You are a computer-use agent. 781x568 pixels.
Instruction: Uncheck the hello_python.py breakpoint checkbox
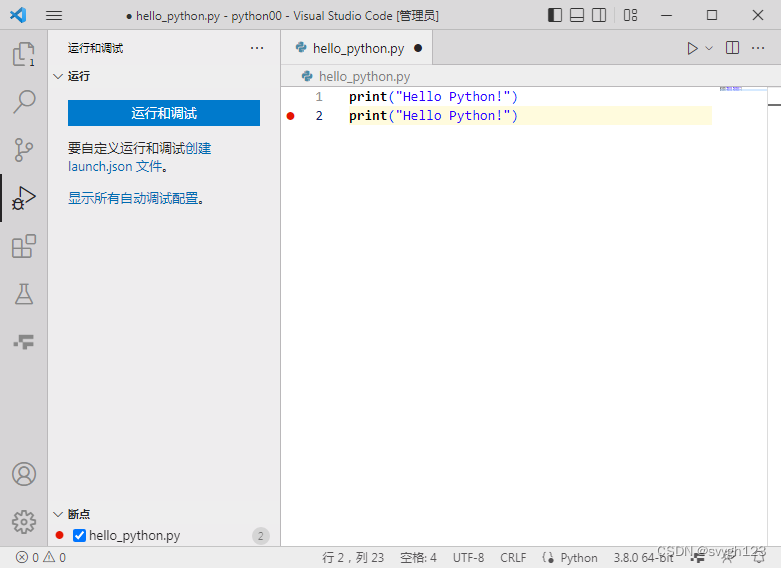79,535
